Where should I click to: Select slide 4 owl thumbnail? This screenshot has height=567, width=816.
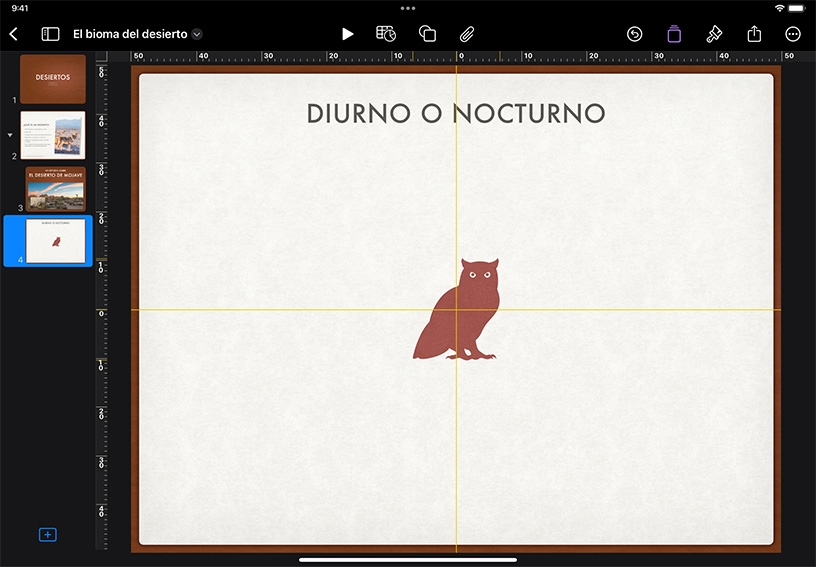click(55, 241)
